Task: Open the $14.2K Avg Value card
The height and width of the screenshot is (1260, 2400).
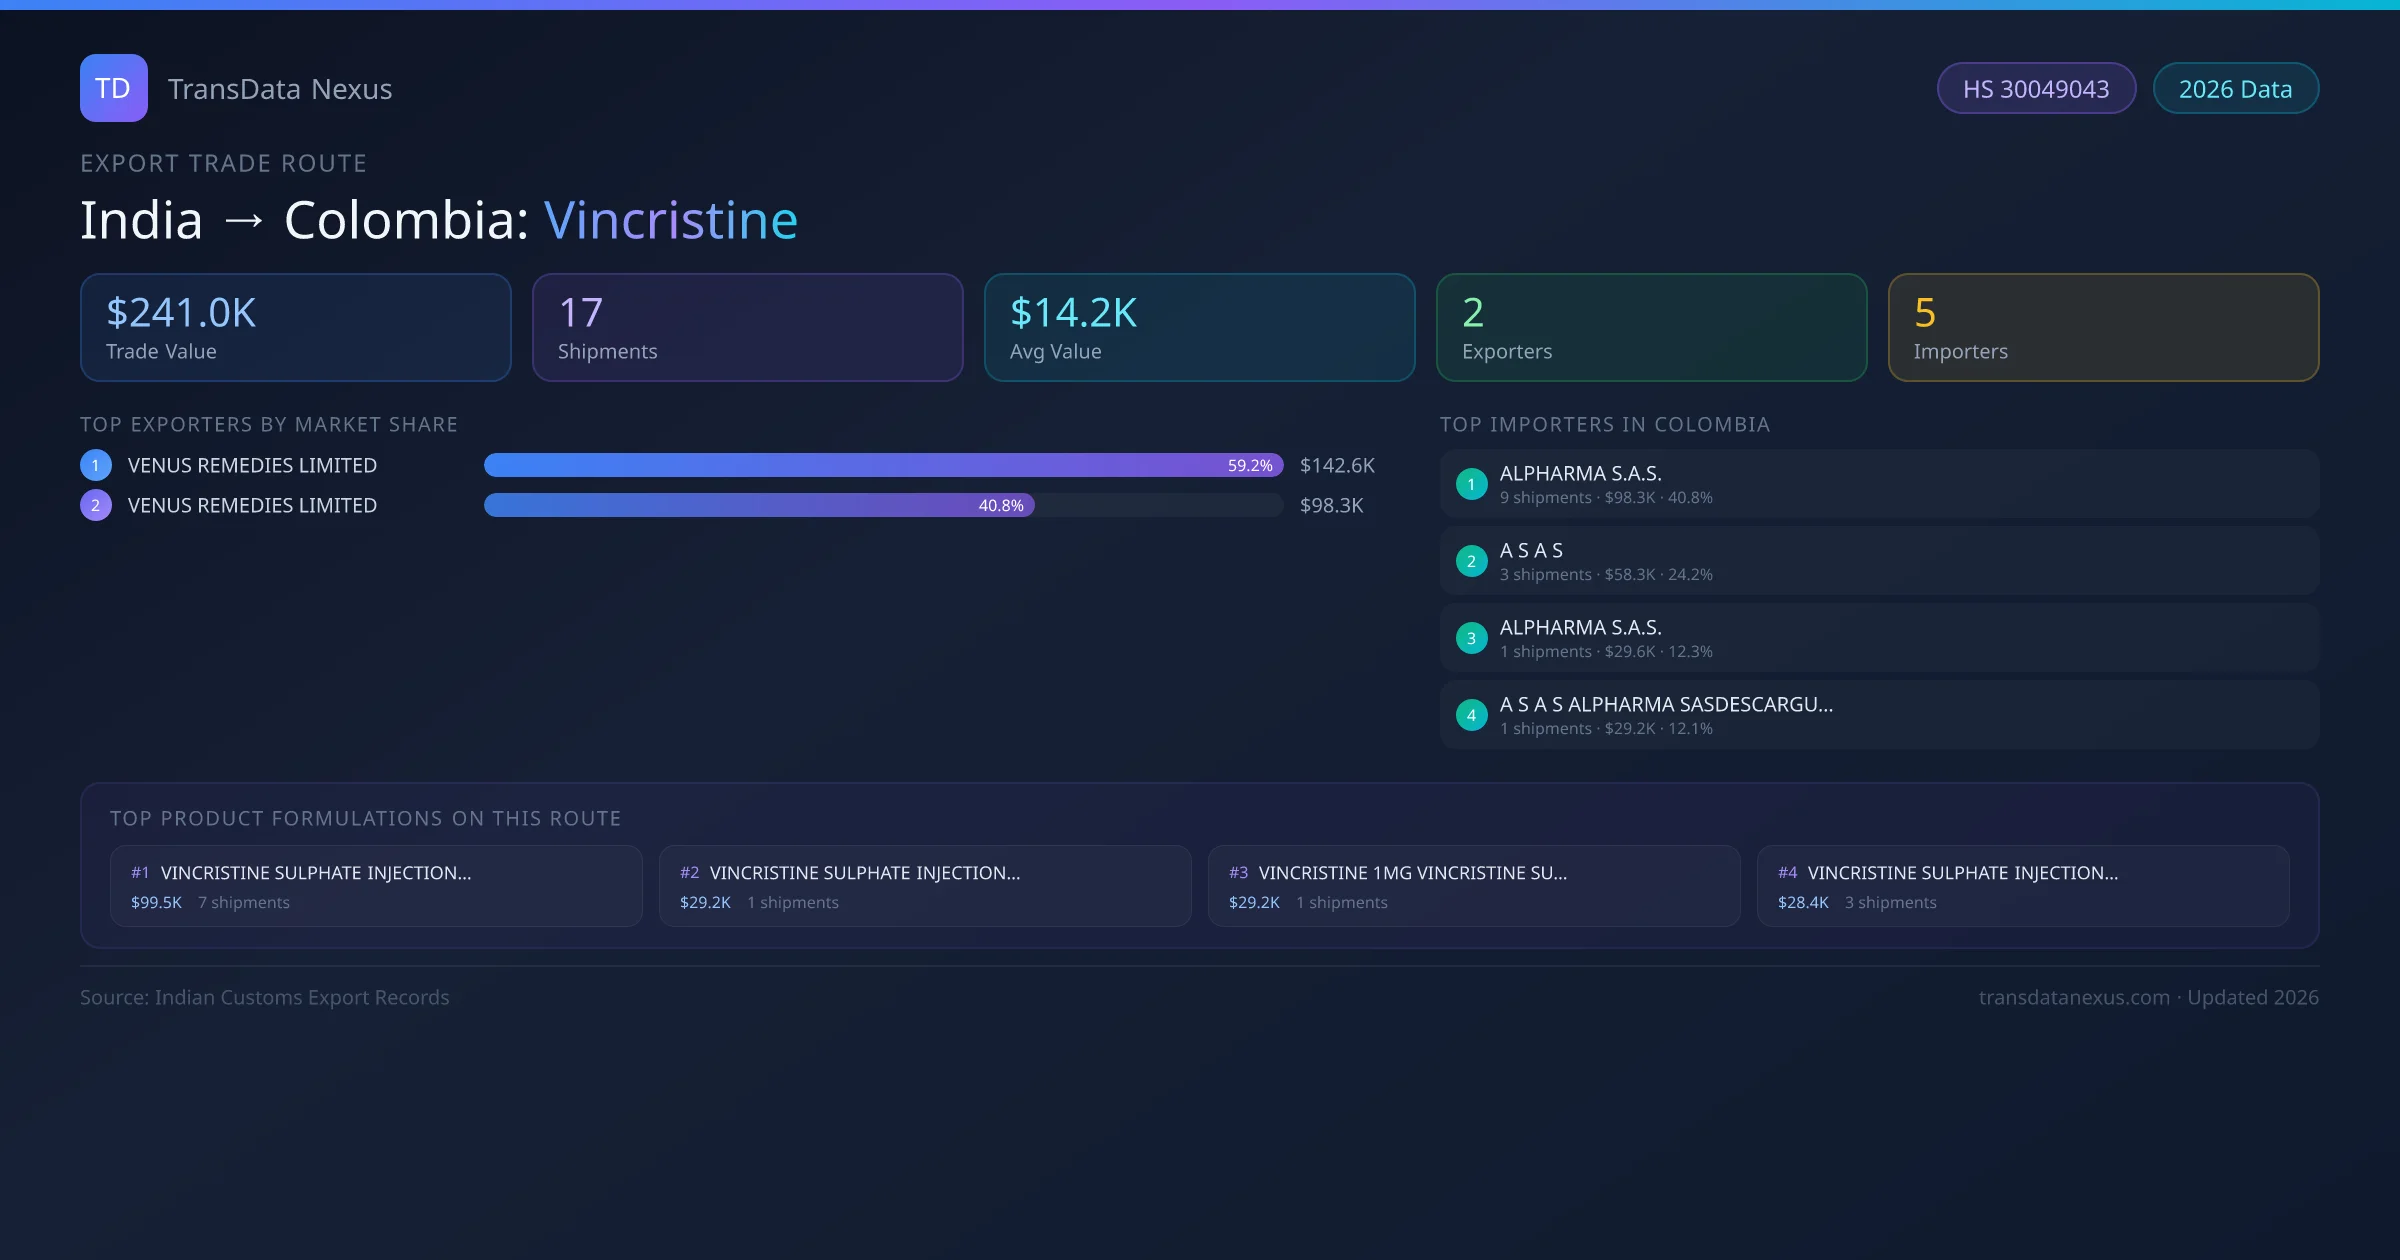Action: [1199, 328]
